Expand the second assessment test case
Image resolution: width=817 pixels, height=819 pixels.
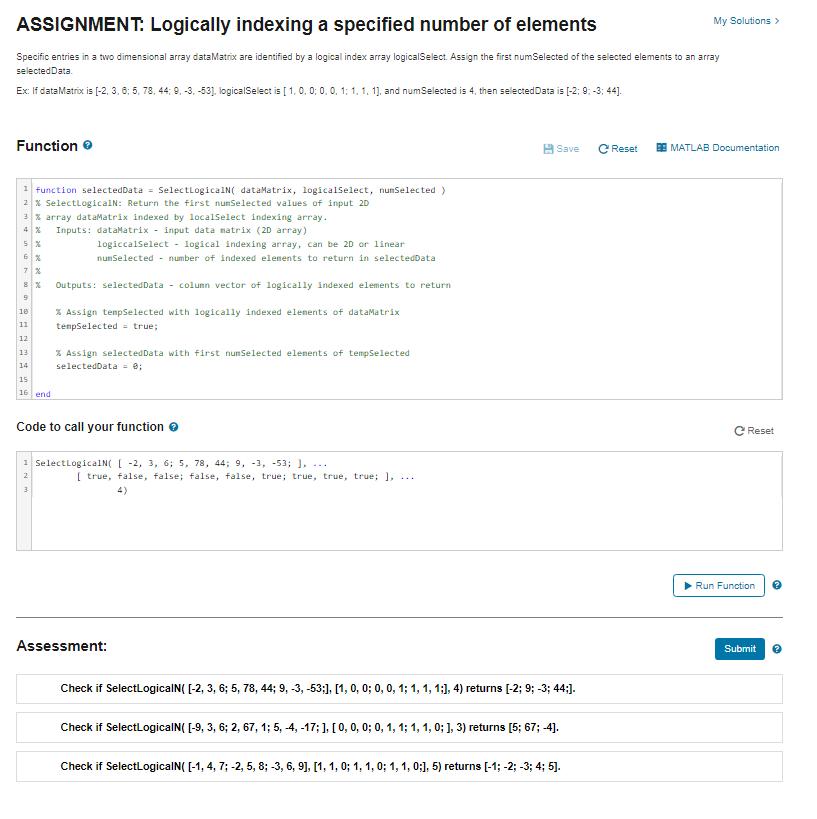click(x=400, y=728)
